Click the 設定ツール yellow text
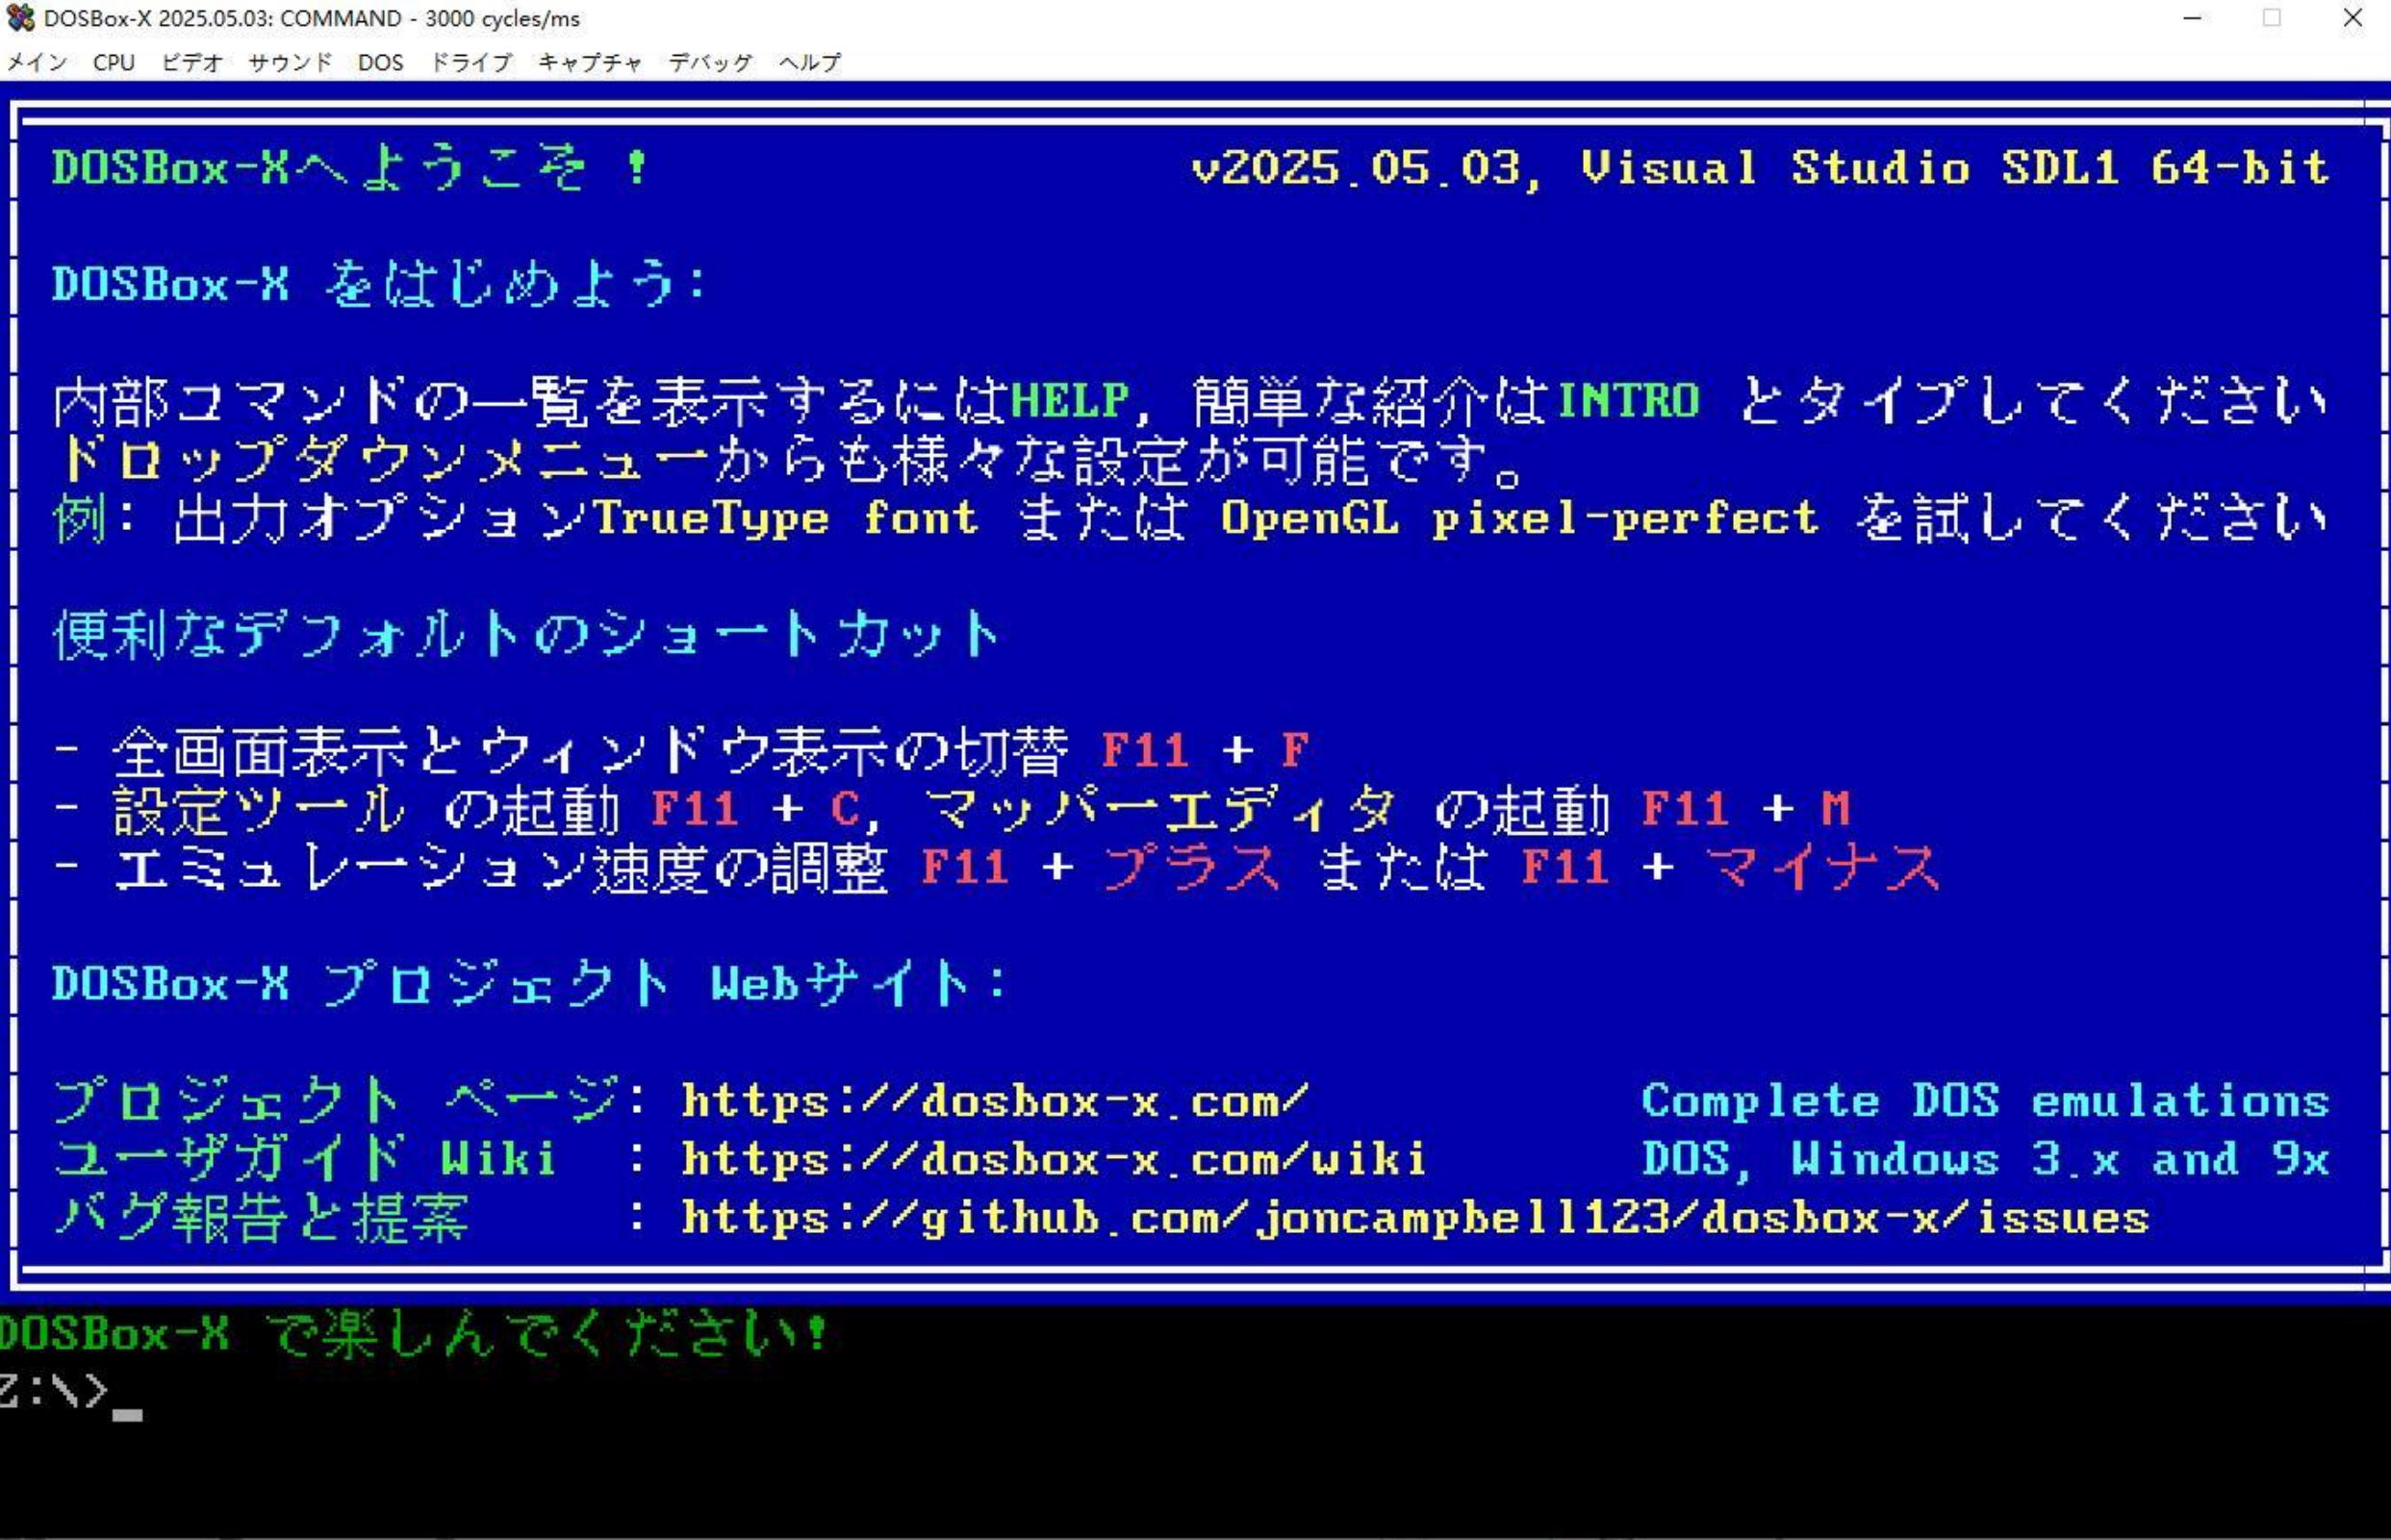Viewport: 2391px width, 1540px height. click(259, 809)
